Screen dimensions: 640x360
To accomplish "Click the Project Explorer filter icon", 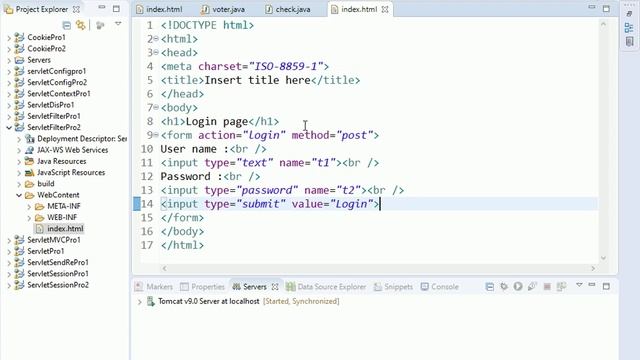I will (x=100, y=26).
